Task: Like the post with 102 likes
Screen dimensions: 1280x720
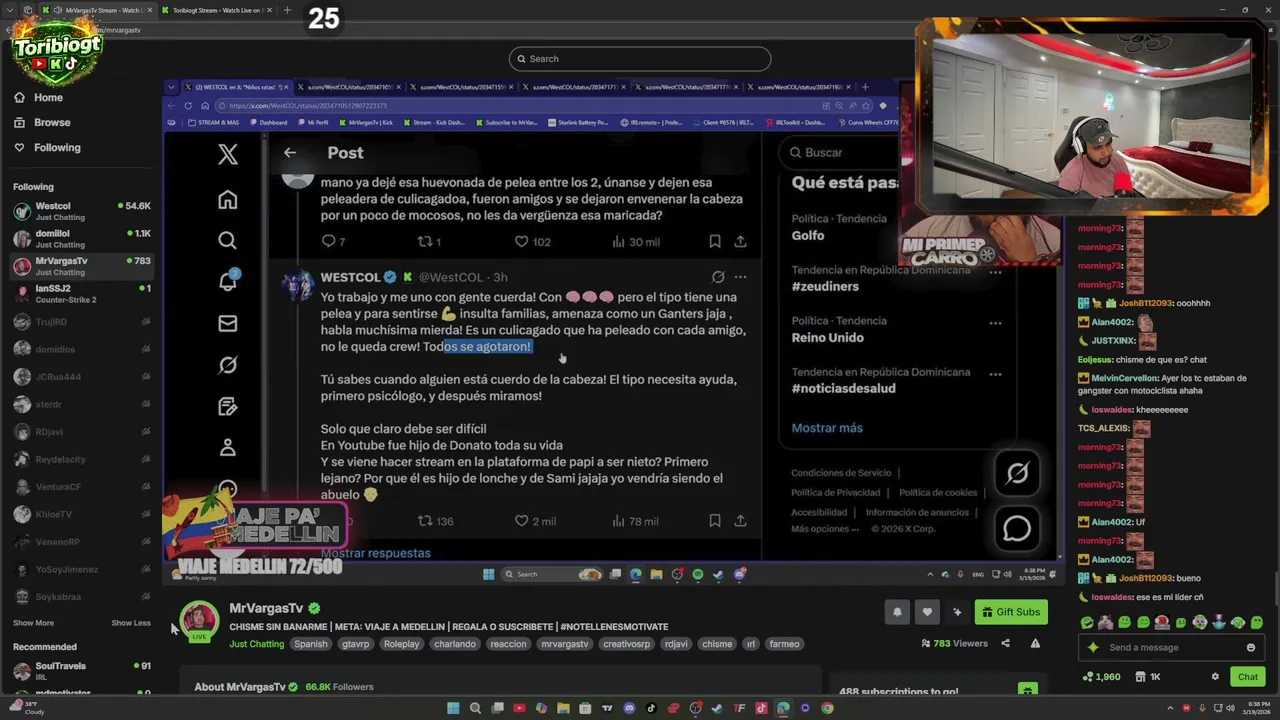Action: (521, 241)
